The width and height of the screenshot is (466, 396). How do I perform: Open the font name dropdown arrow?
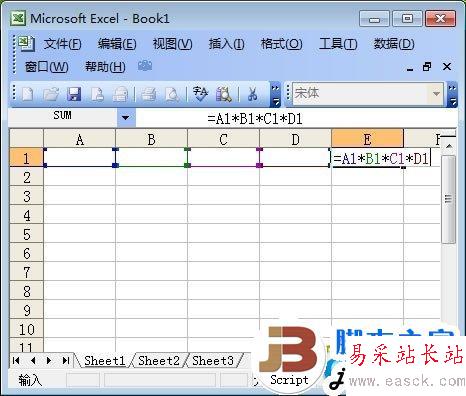click(436, 94)
